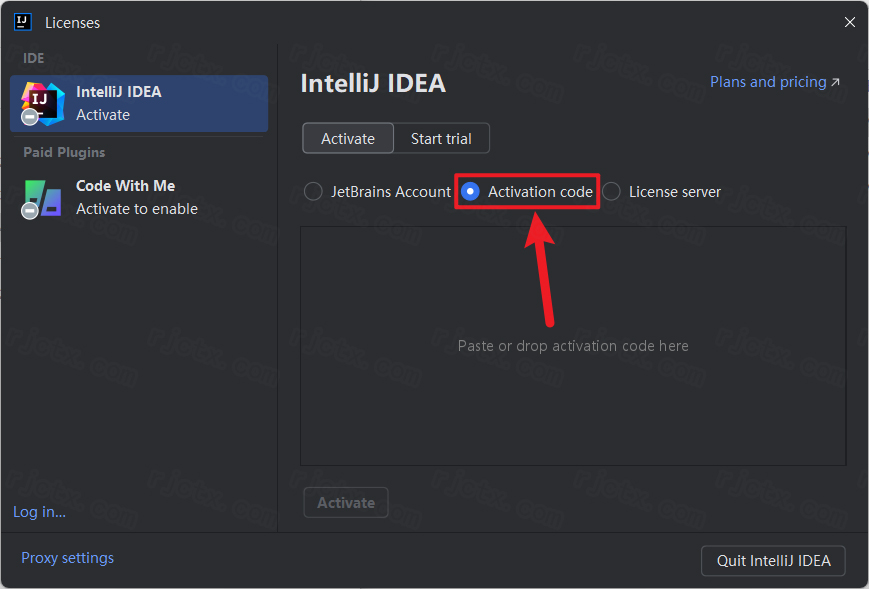This screenshot has width=869, height=589.
Task: Open Proxy settings
Action: [67, 558]
